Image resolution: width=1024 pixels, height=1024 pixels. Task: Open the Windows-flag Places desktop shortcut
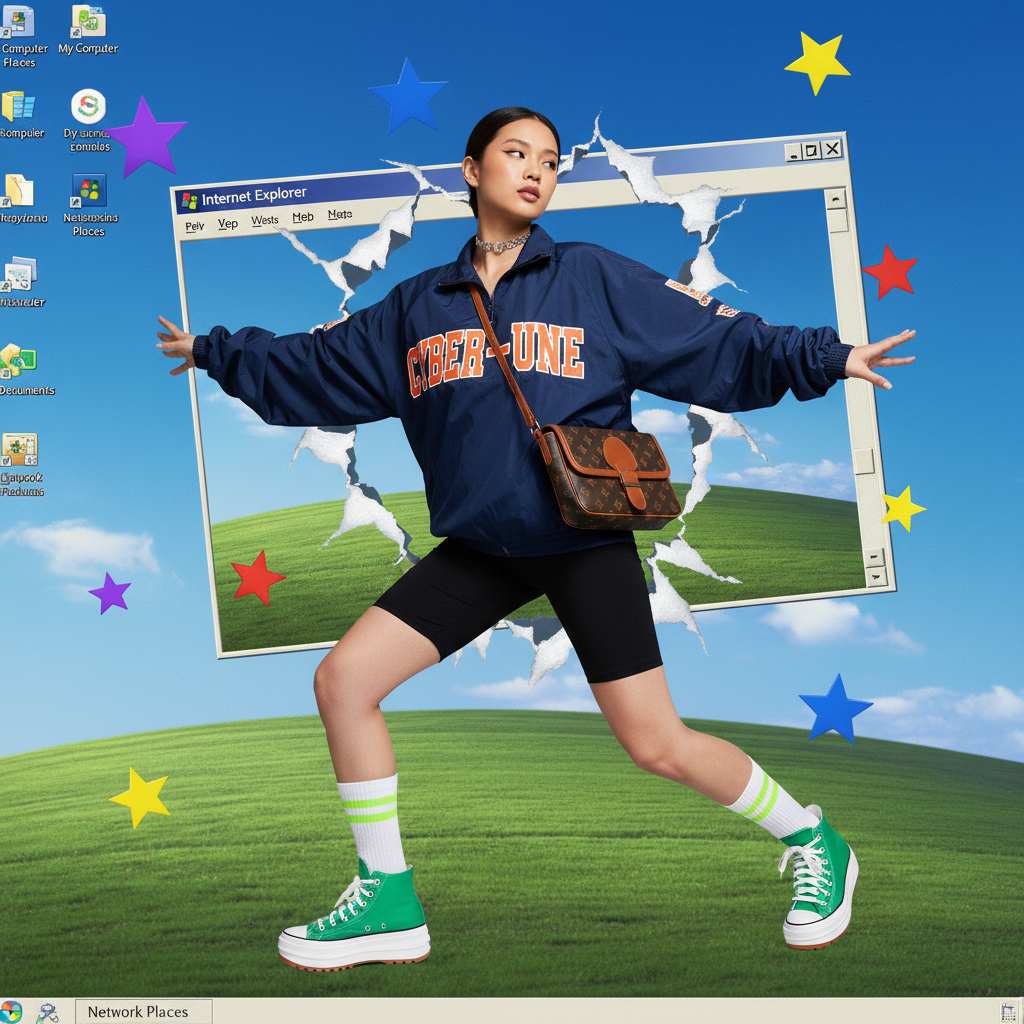89,190
